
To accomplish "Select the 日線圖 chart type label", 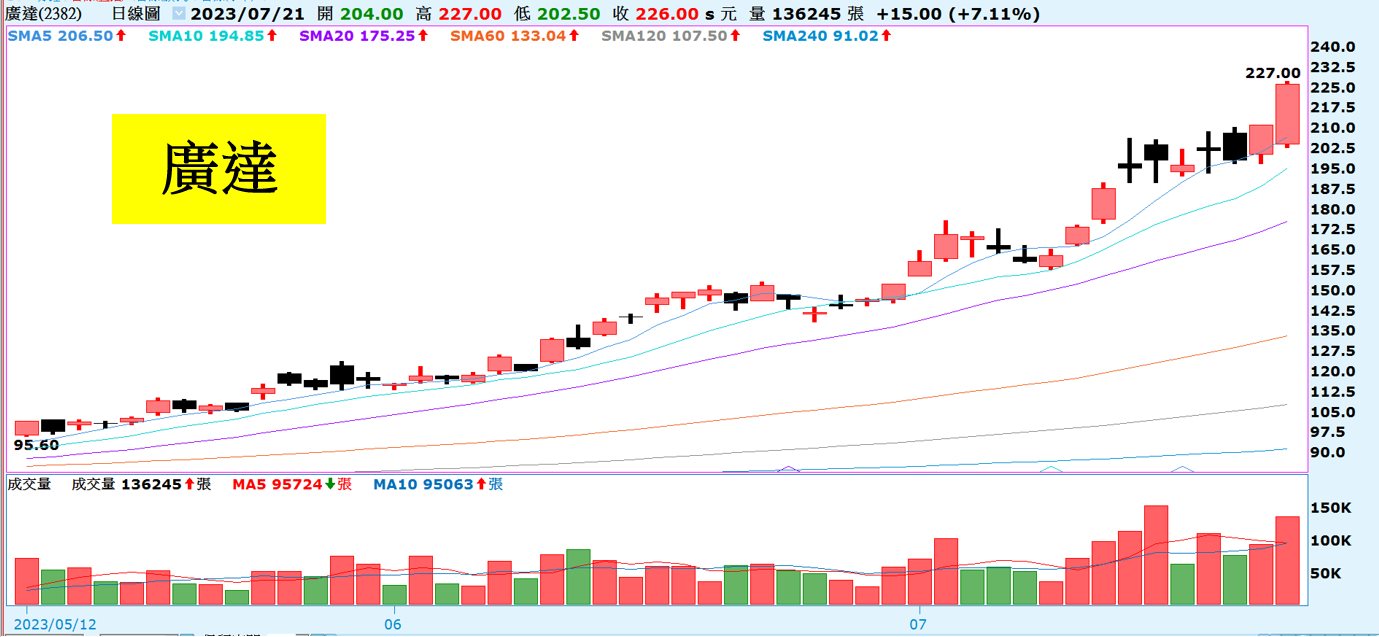I will tap(134, 14).
